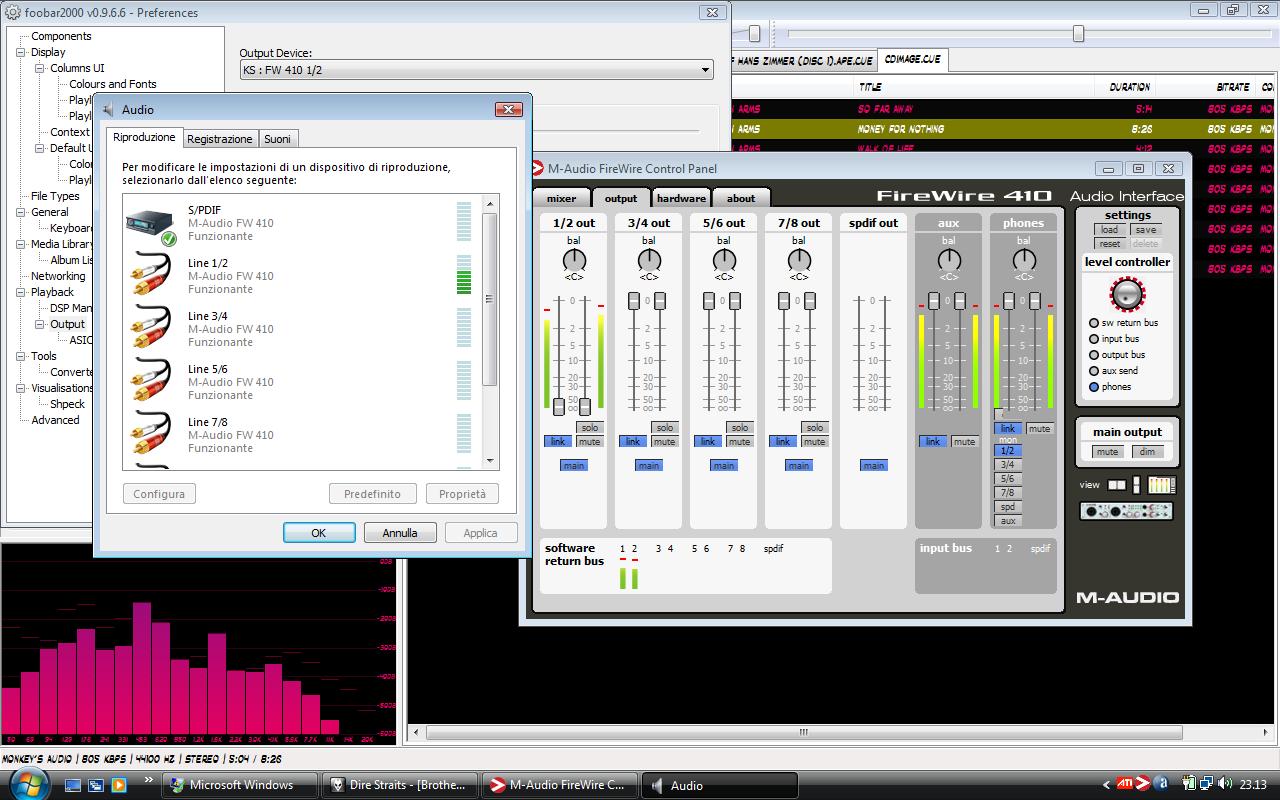Select the output bus radio option
1280x800 pixels.
pos(1094,355)
